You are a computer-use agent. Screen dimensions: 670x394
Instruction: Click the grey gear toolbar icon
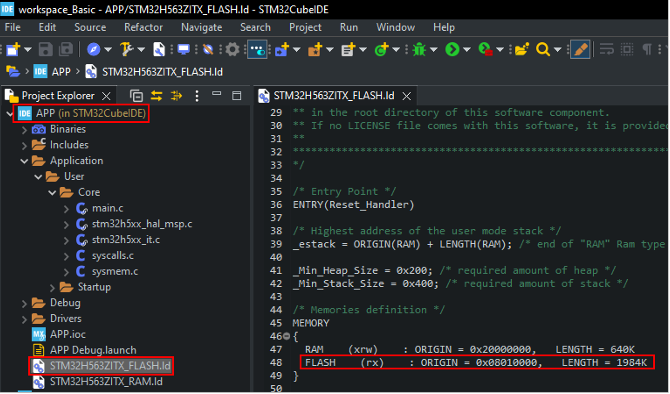click(232, 50)
